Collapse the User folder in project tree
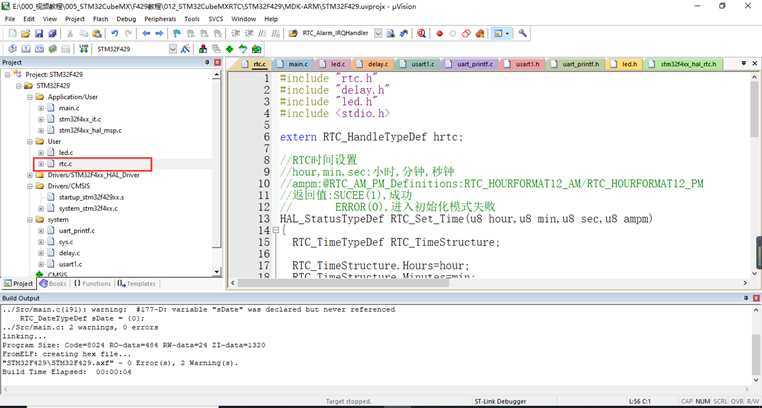 point(30,141)
